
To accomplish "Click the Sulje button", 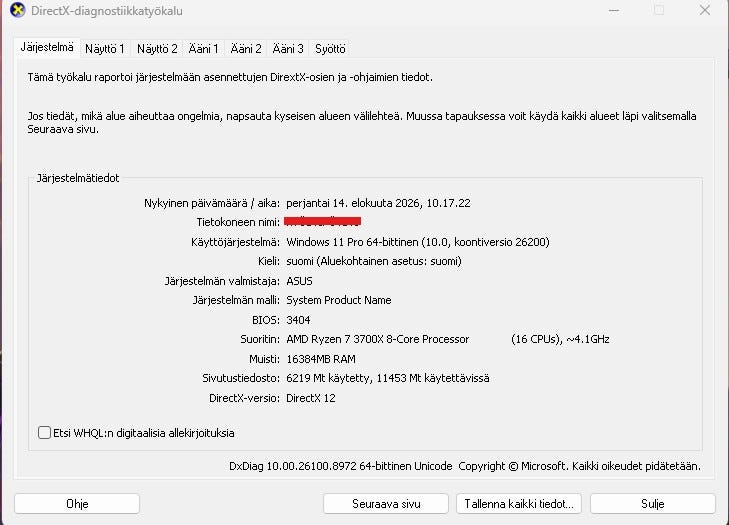I will 653,504.
